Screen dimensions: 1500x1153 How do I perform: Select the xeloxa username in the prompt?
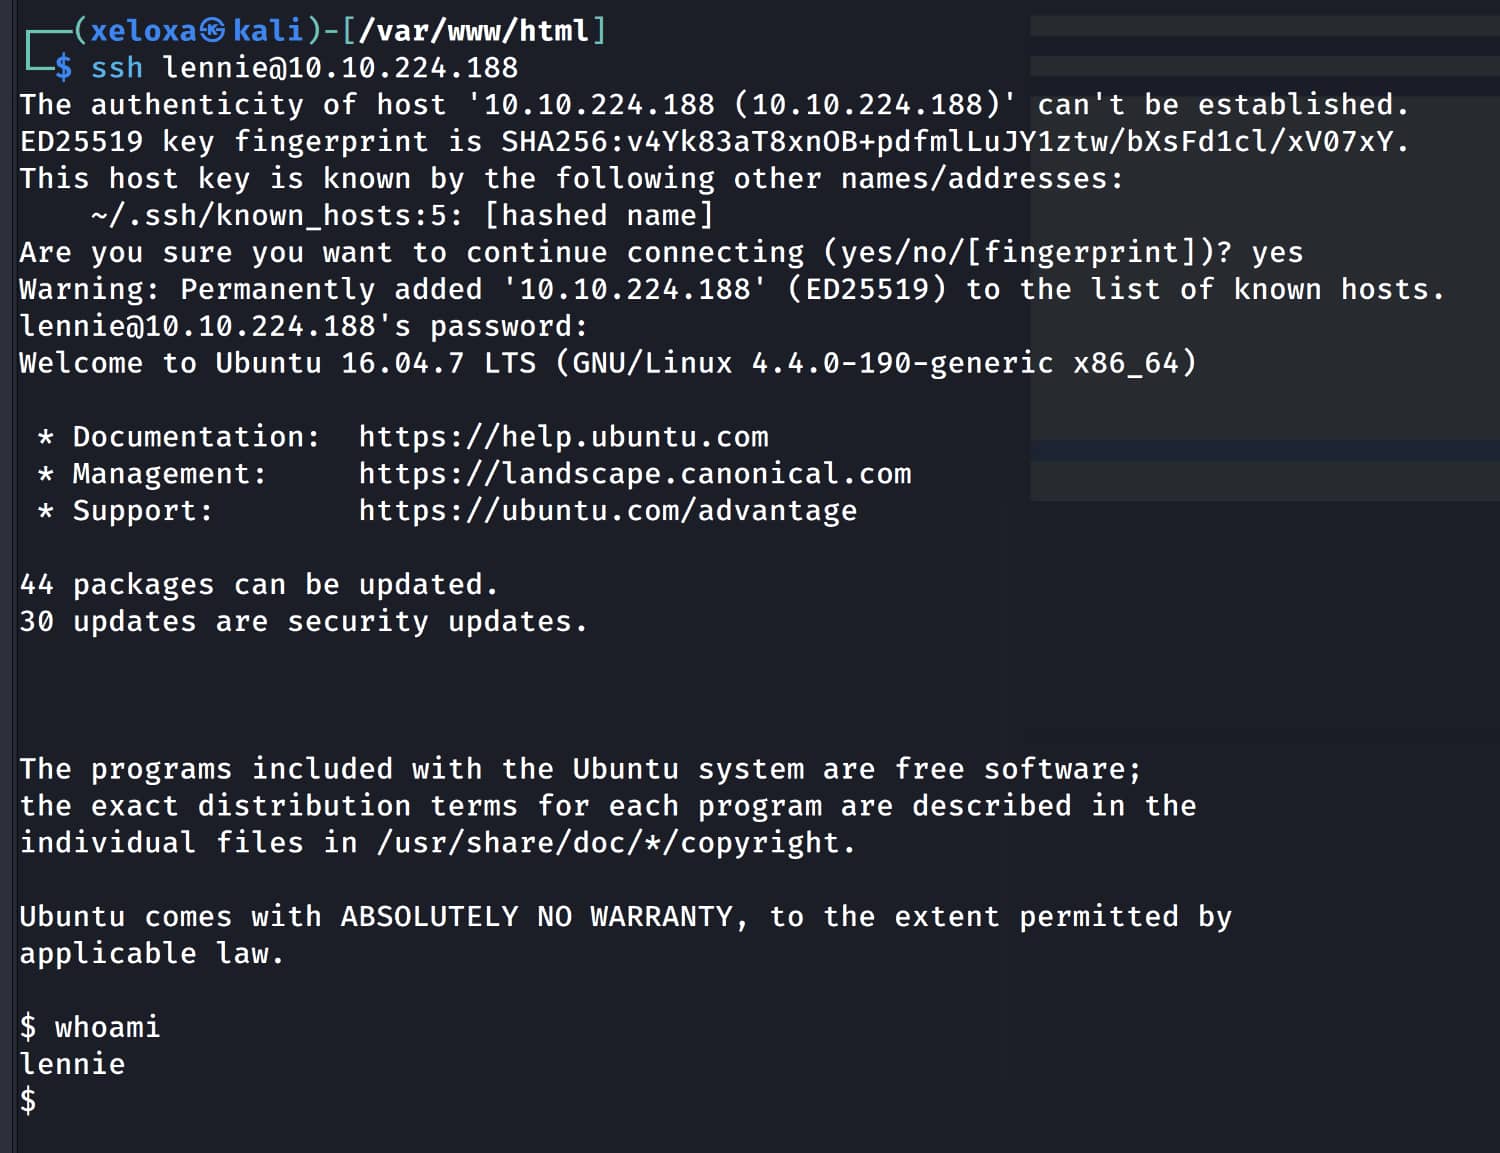(143, 31)
